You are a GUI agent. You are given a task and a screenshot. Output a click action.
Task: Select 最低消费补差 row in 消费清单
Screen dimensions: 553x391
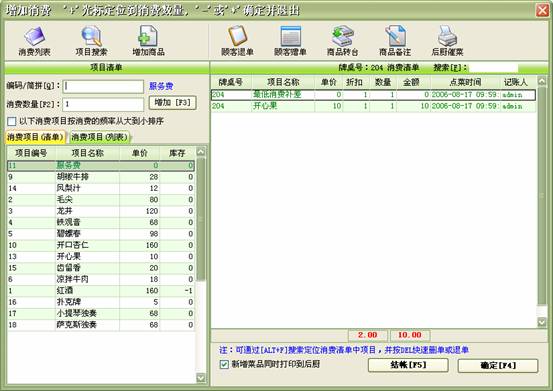click(373, 94)
